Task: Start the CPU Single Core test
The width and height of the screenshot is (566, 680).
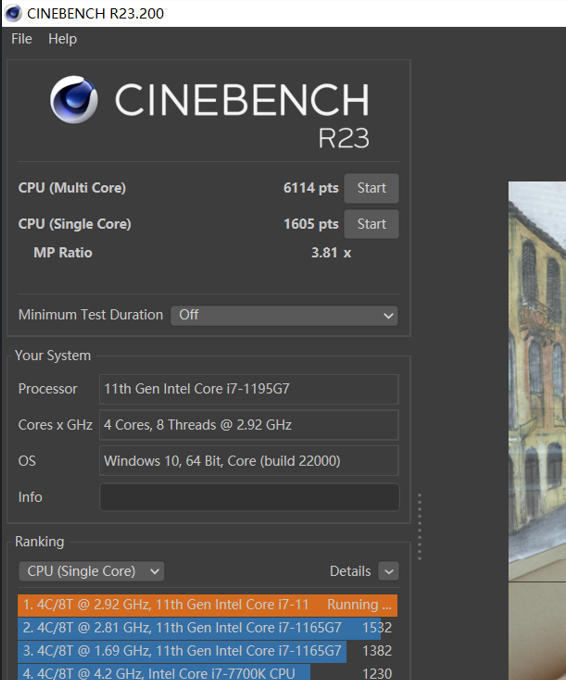Action: pyautogui.click(x=371, y=224)
